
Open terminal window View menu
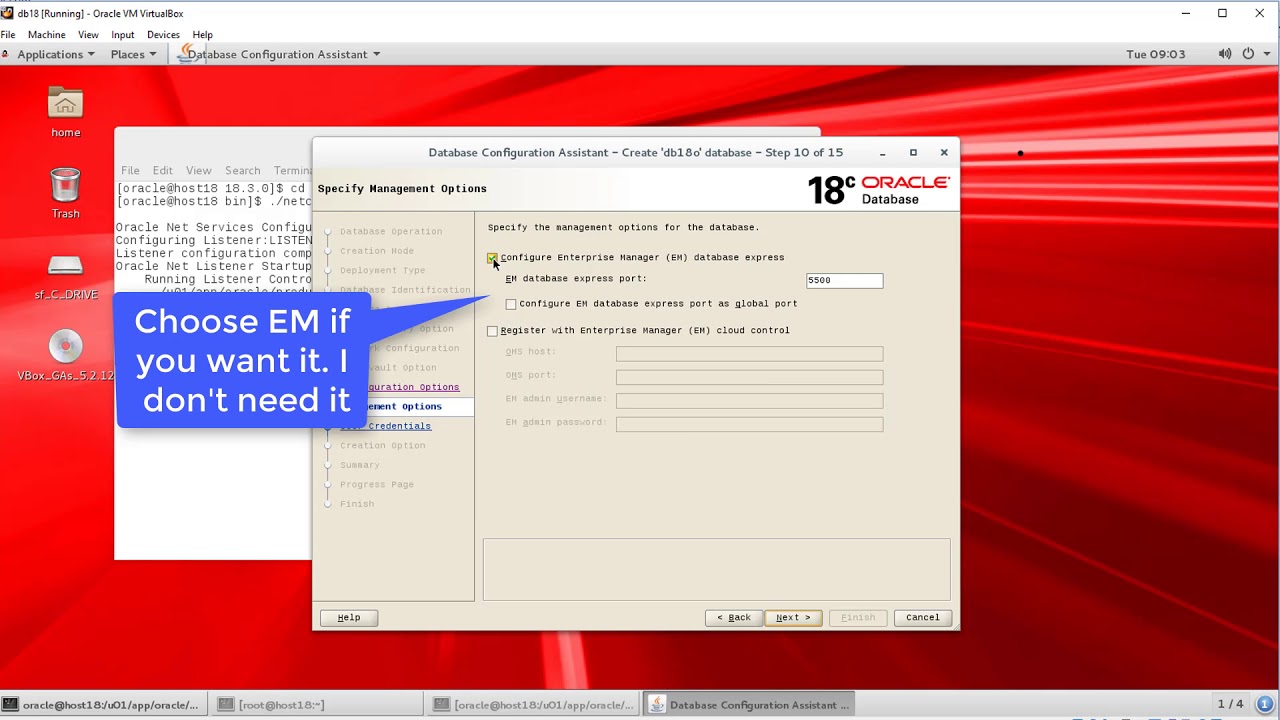(x=198, y=170)
